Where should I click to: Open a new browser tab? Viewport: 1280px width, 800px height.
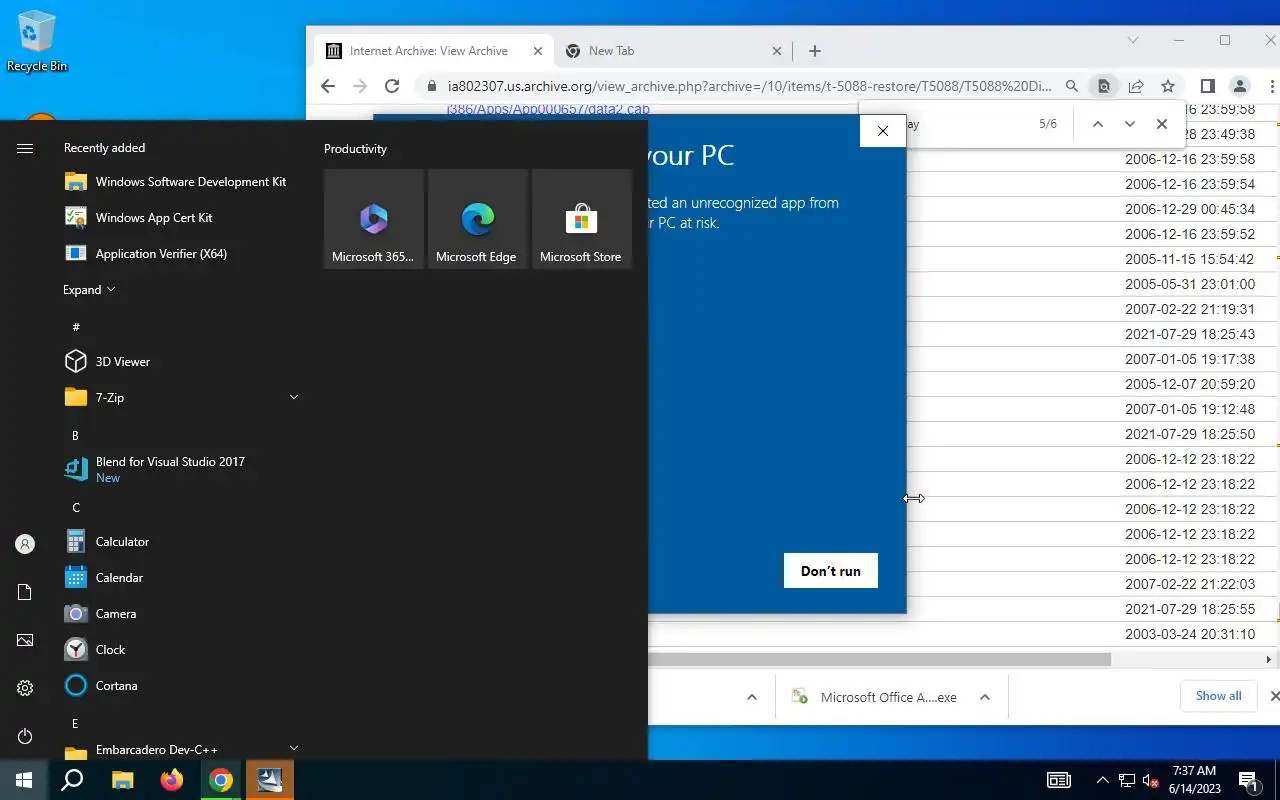[x=814, y=51]
